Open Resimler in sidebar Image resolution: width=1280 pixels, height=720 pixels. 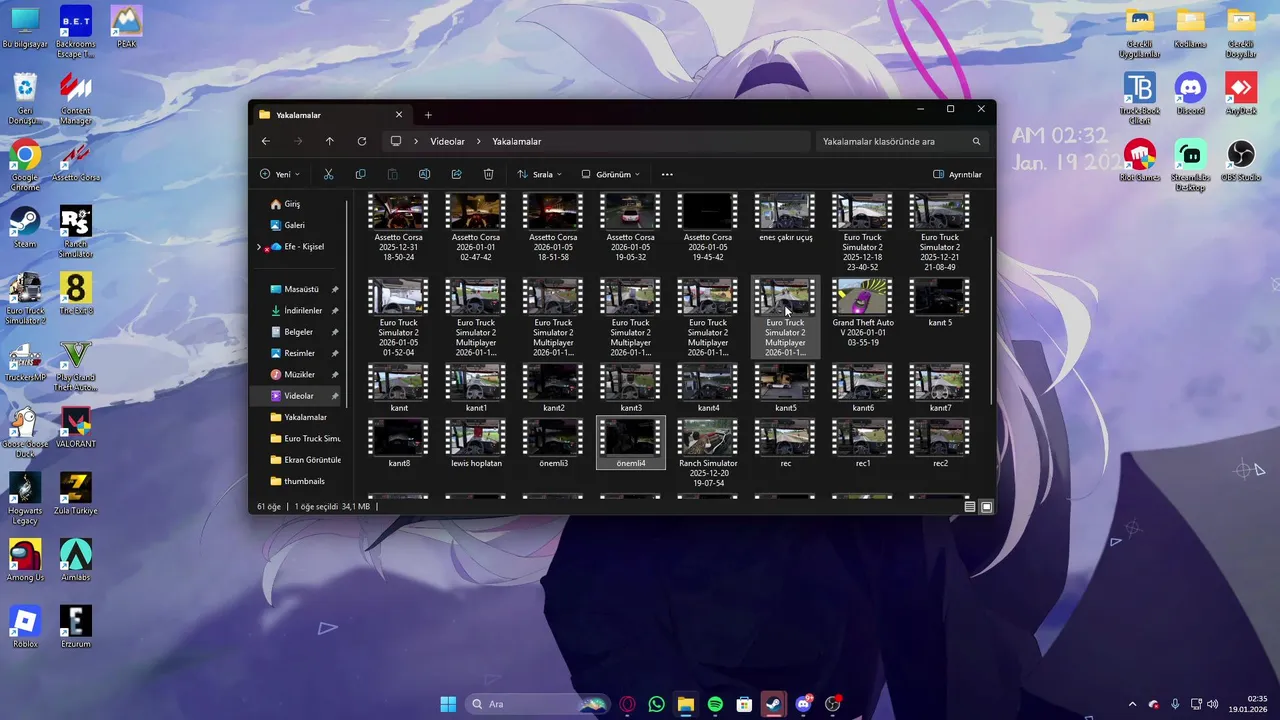point(298,353)
